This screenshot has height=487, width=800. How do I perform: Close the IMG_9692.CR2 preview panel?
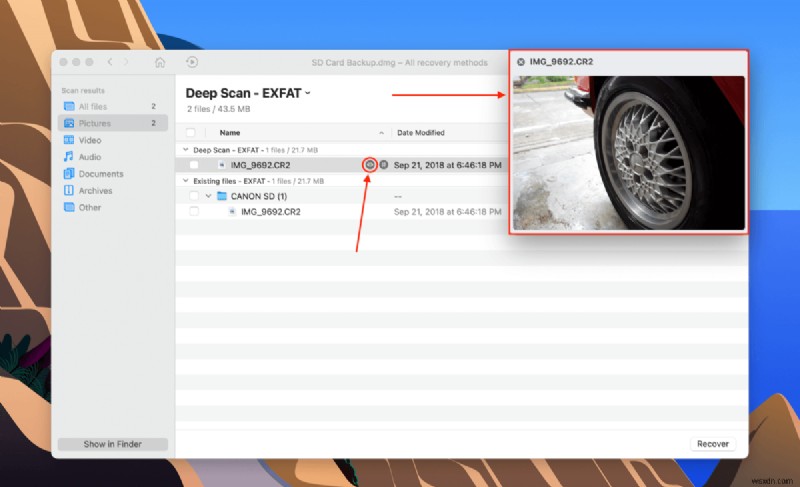520,62
